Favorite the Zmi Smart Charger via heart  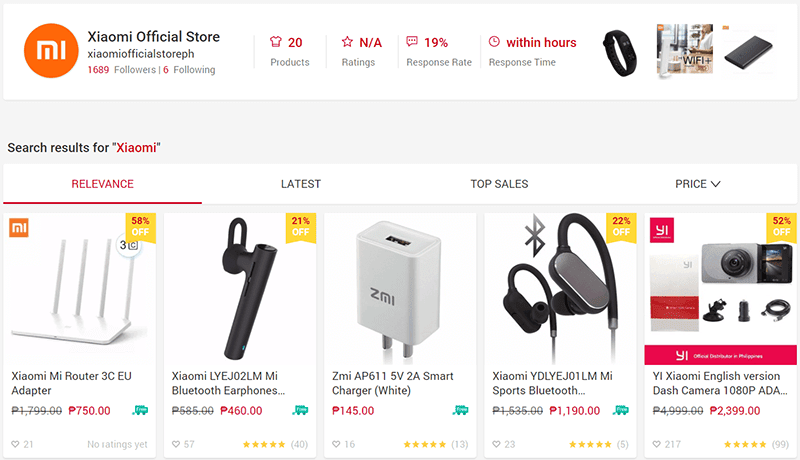(336, 444)
